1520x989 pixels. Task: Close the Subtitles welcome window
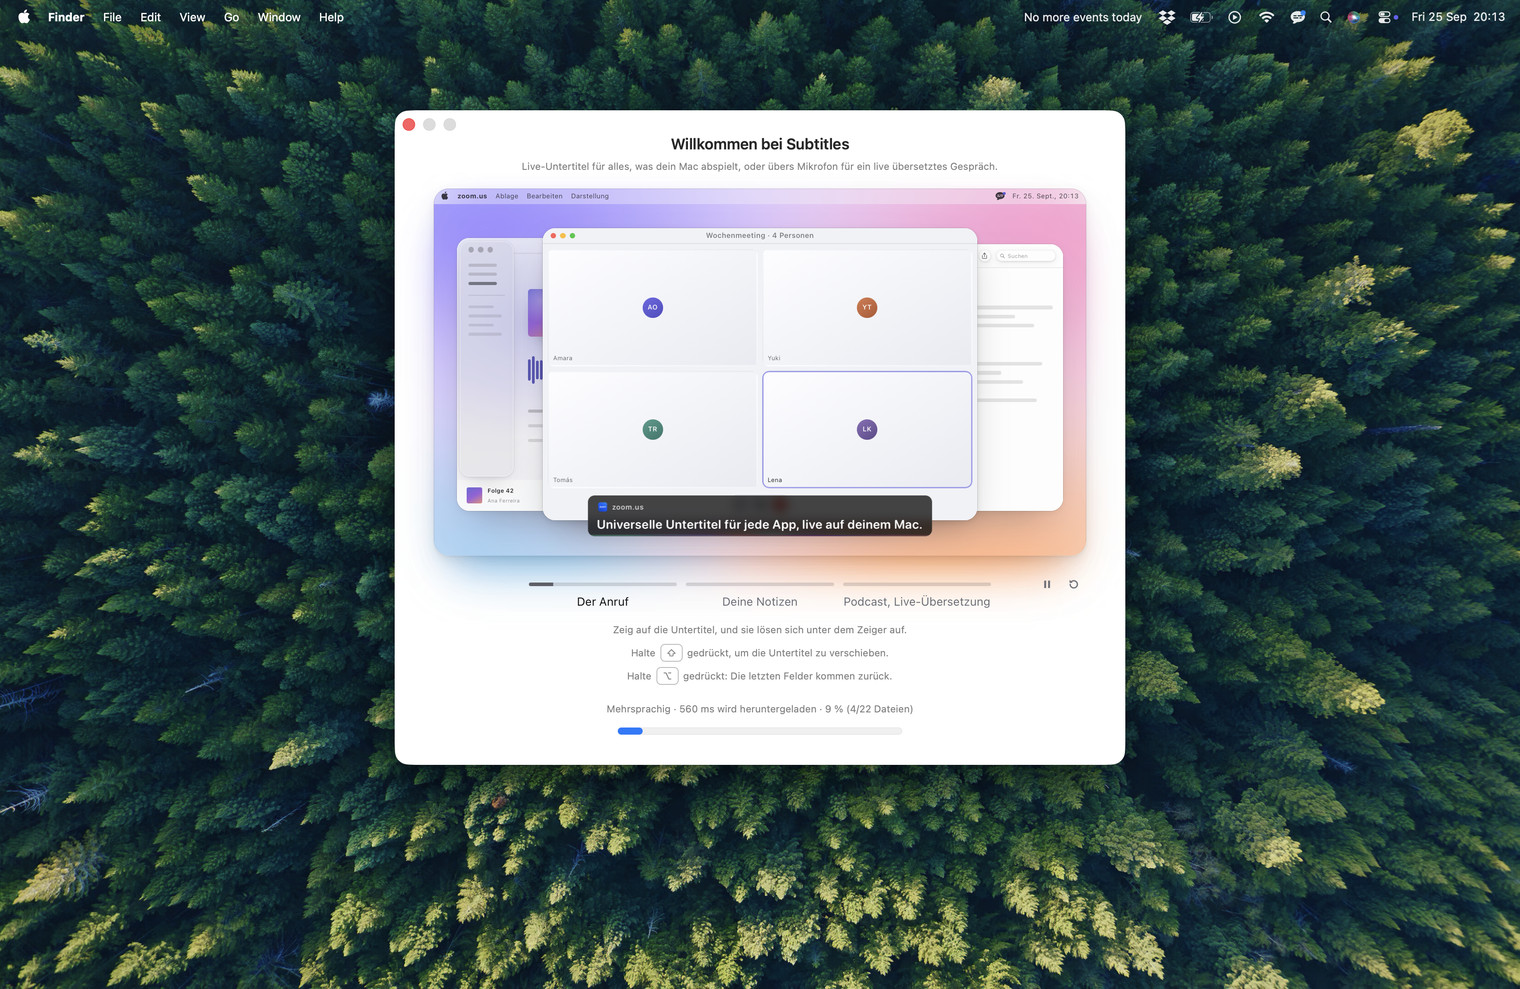click(409, 125)
